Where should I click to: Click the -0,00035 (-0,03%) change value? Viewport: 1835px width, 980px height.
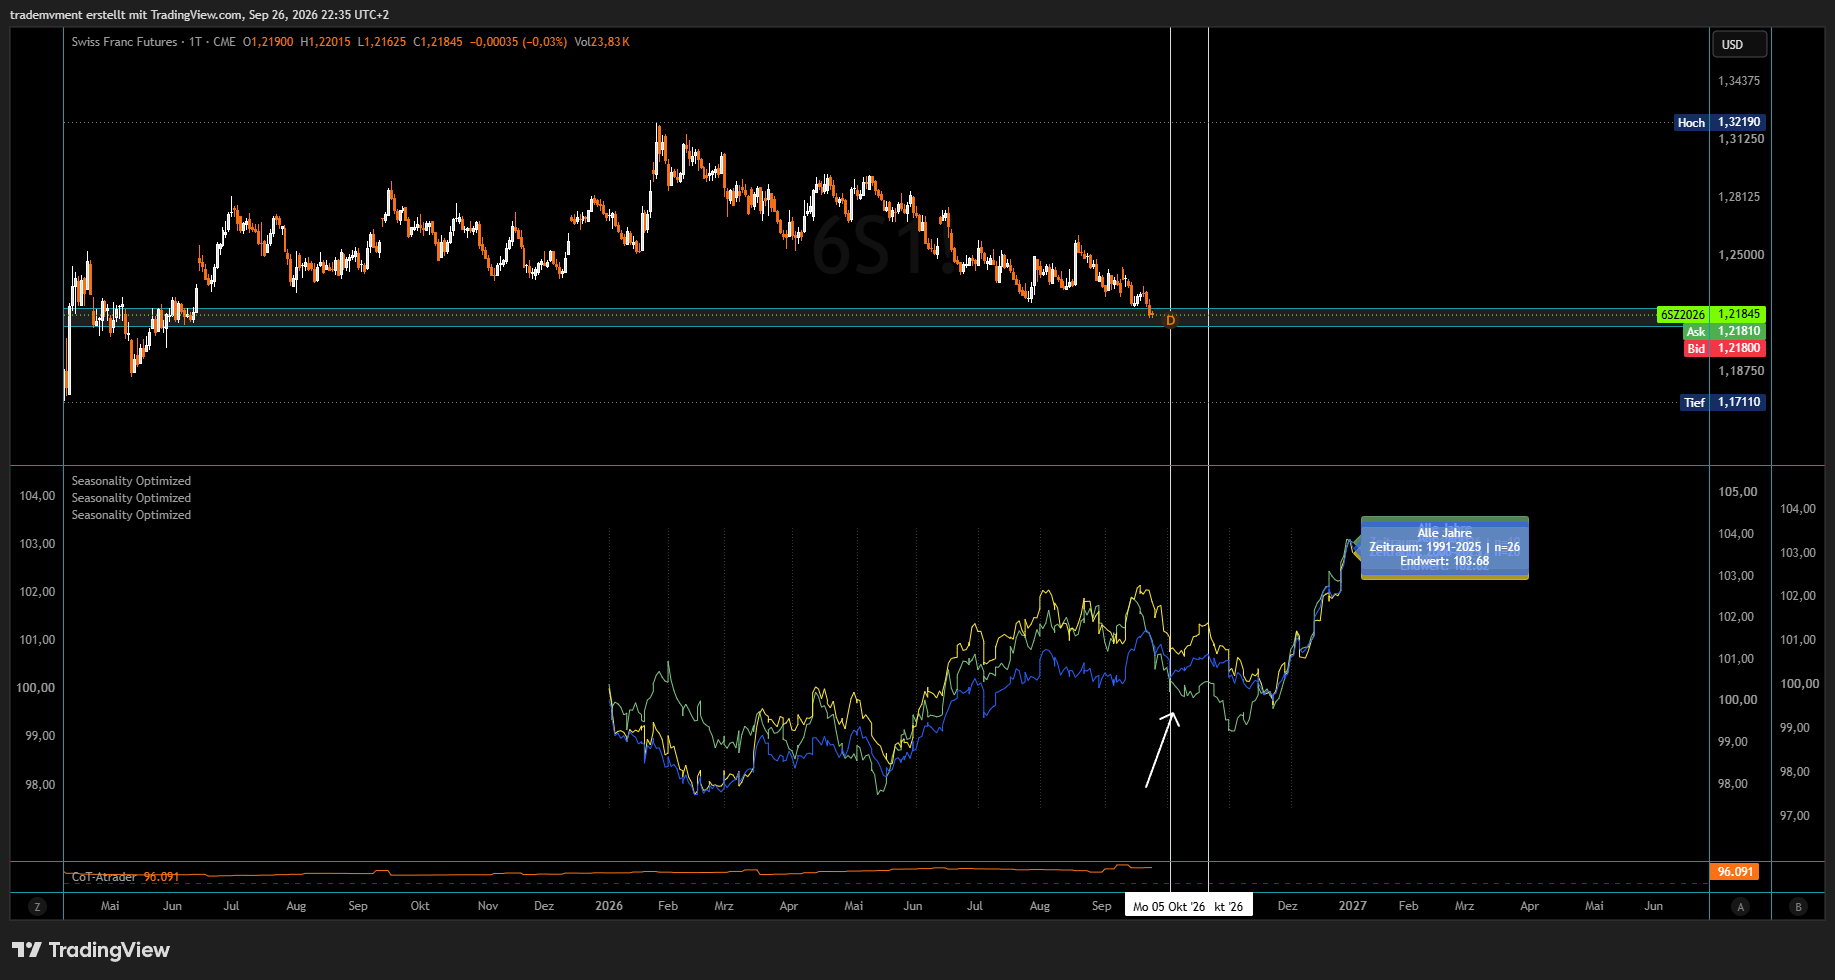(x=519, y=42)
